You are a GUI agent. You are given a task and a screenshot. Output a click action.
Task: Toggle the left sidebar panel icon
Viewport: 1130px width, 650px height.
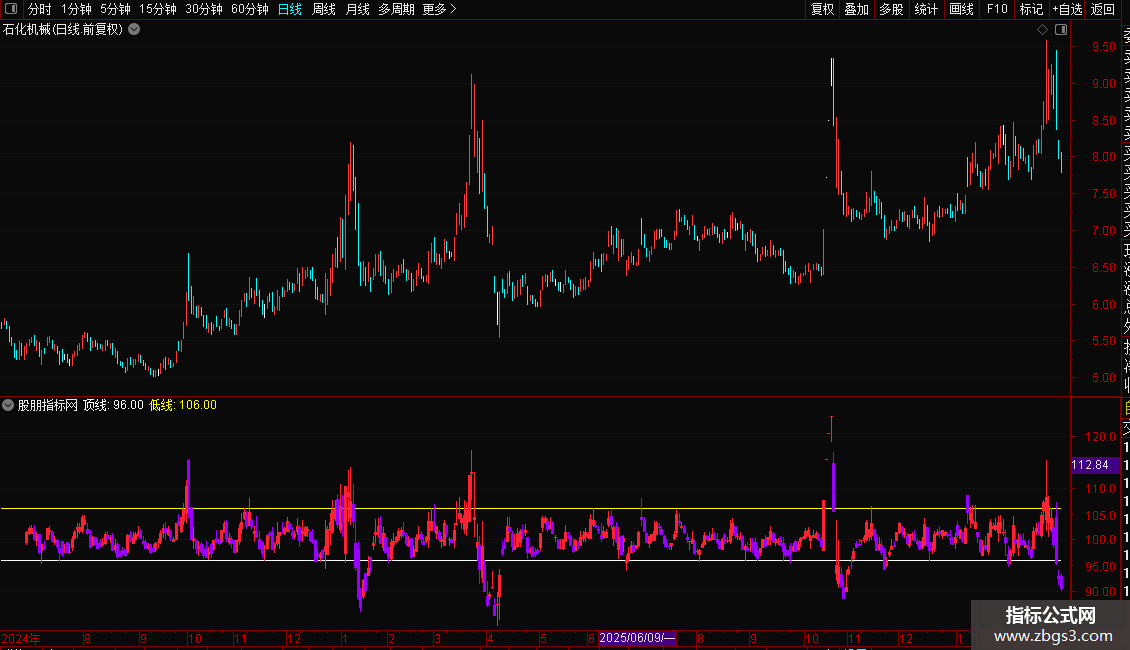11,9
